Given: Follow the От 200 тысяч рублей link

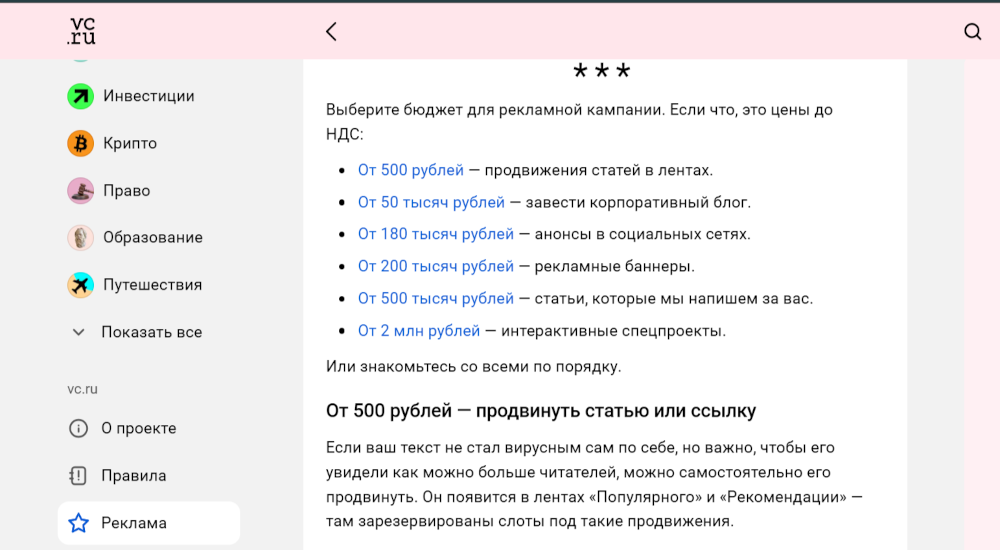Looking at the screenshot, I should tap(436, 266).
